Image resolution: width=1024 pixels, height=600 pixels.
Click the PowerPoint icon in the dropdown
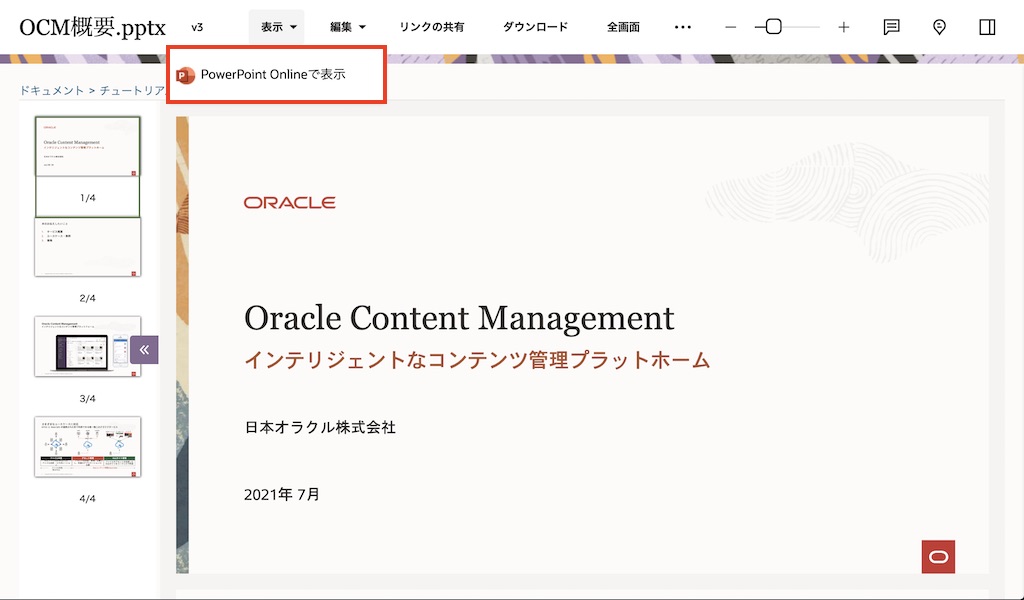pos(186,75)
